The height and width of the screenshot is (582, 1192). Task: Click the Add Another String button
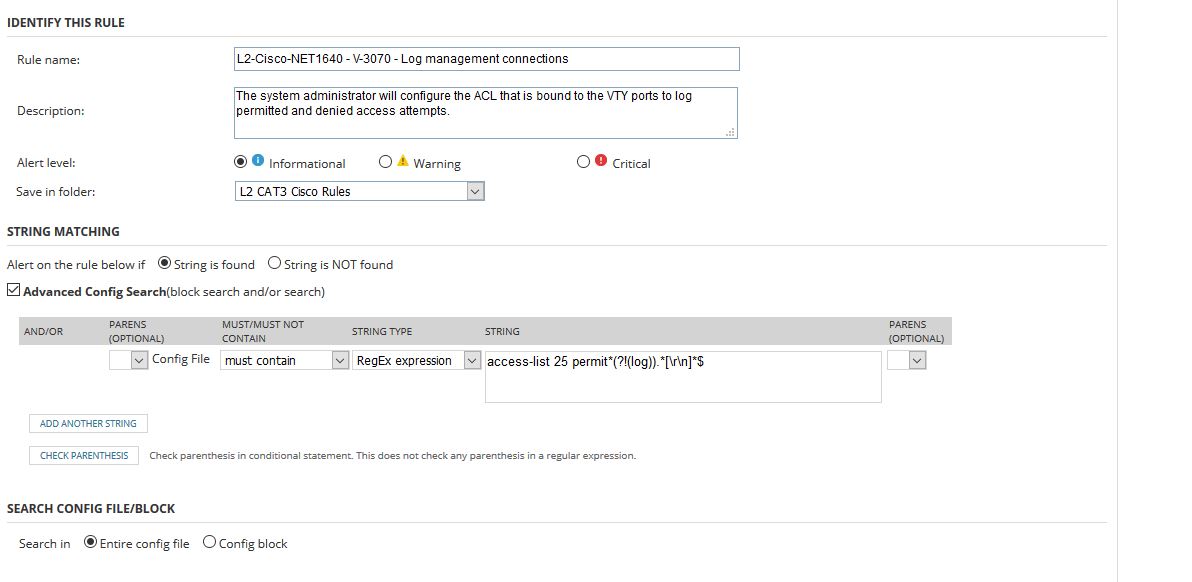tap(88, 423)
